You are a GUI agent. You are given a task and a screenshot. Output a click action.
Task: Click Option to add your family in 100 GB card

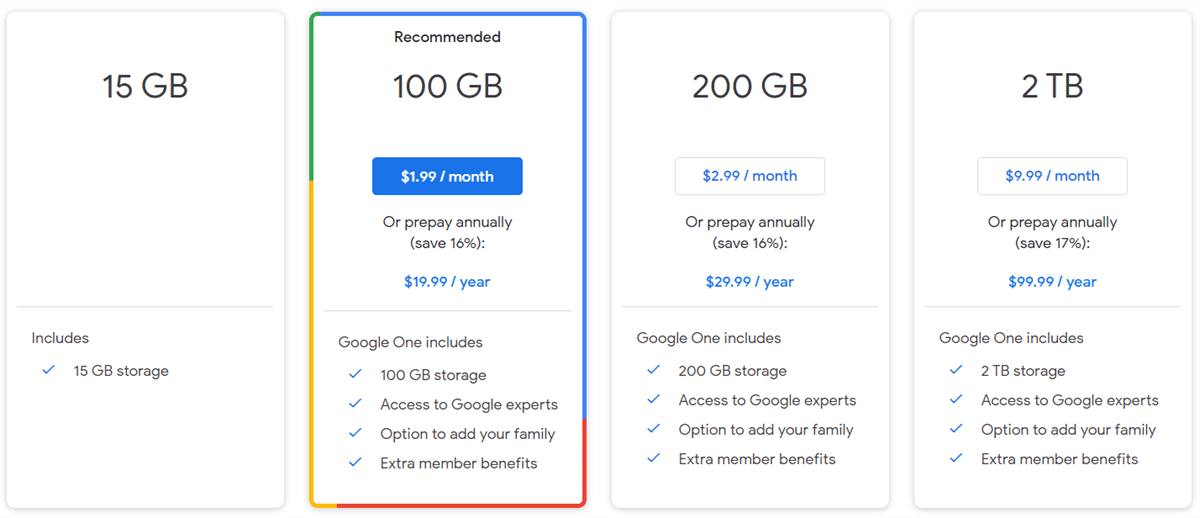point(467,434)
